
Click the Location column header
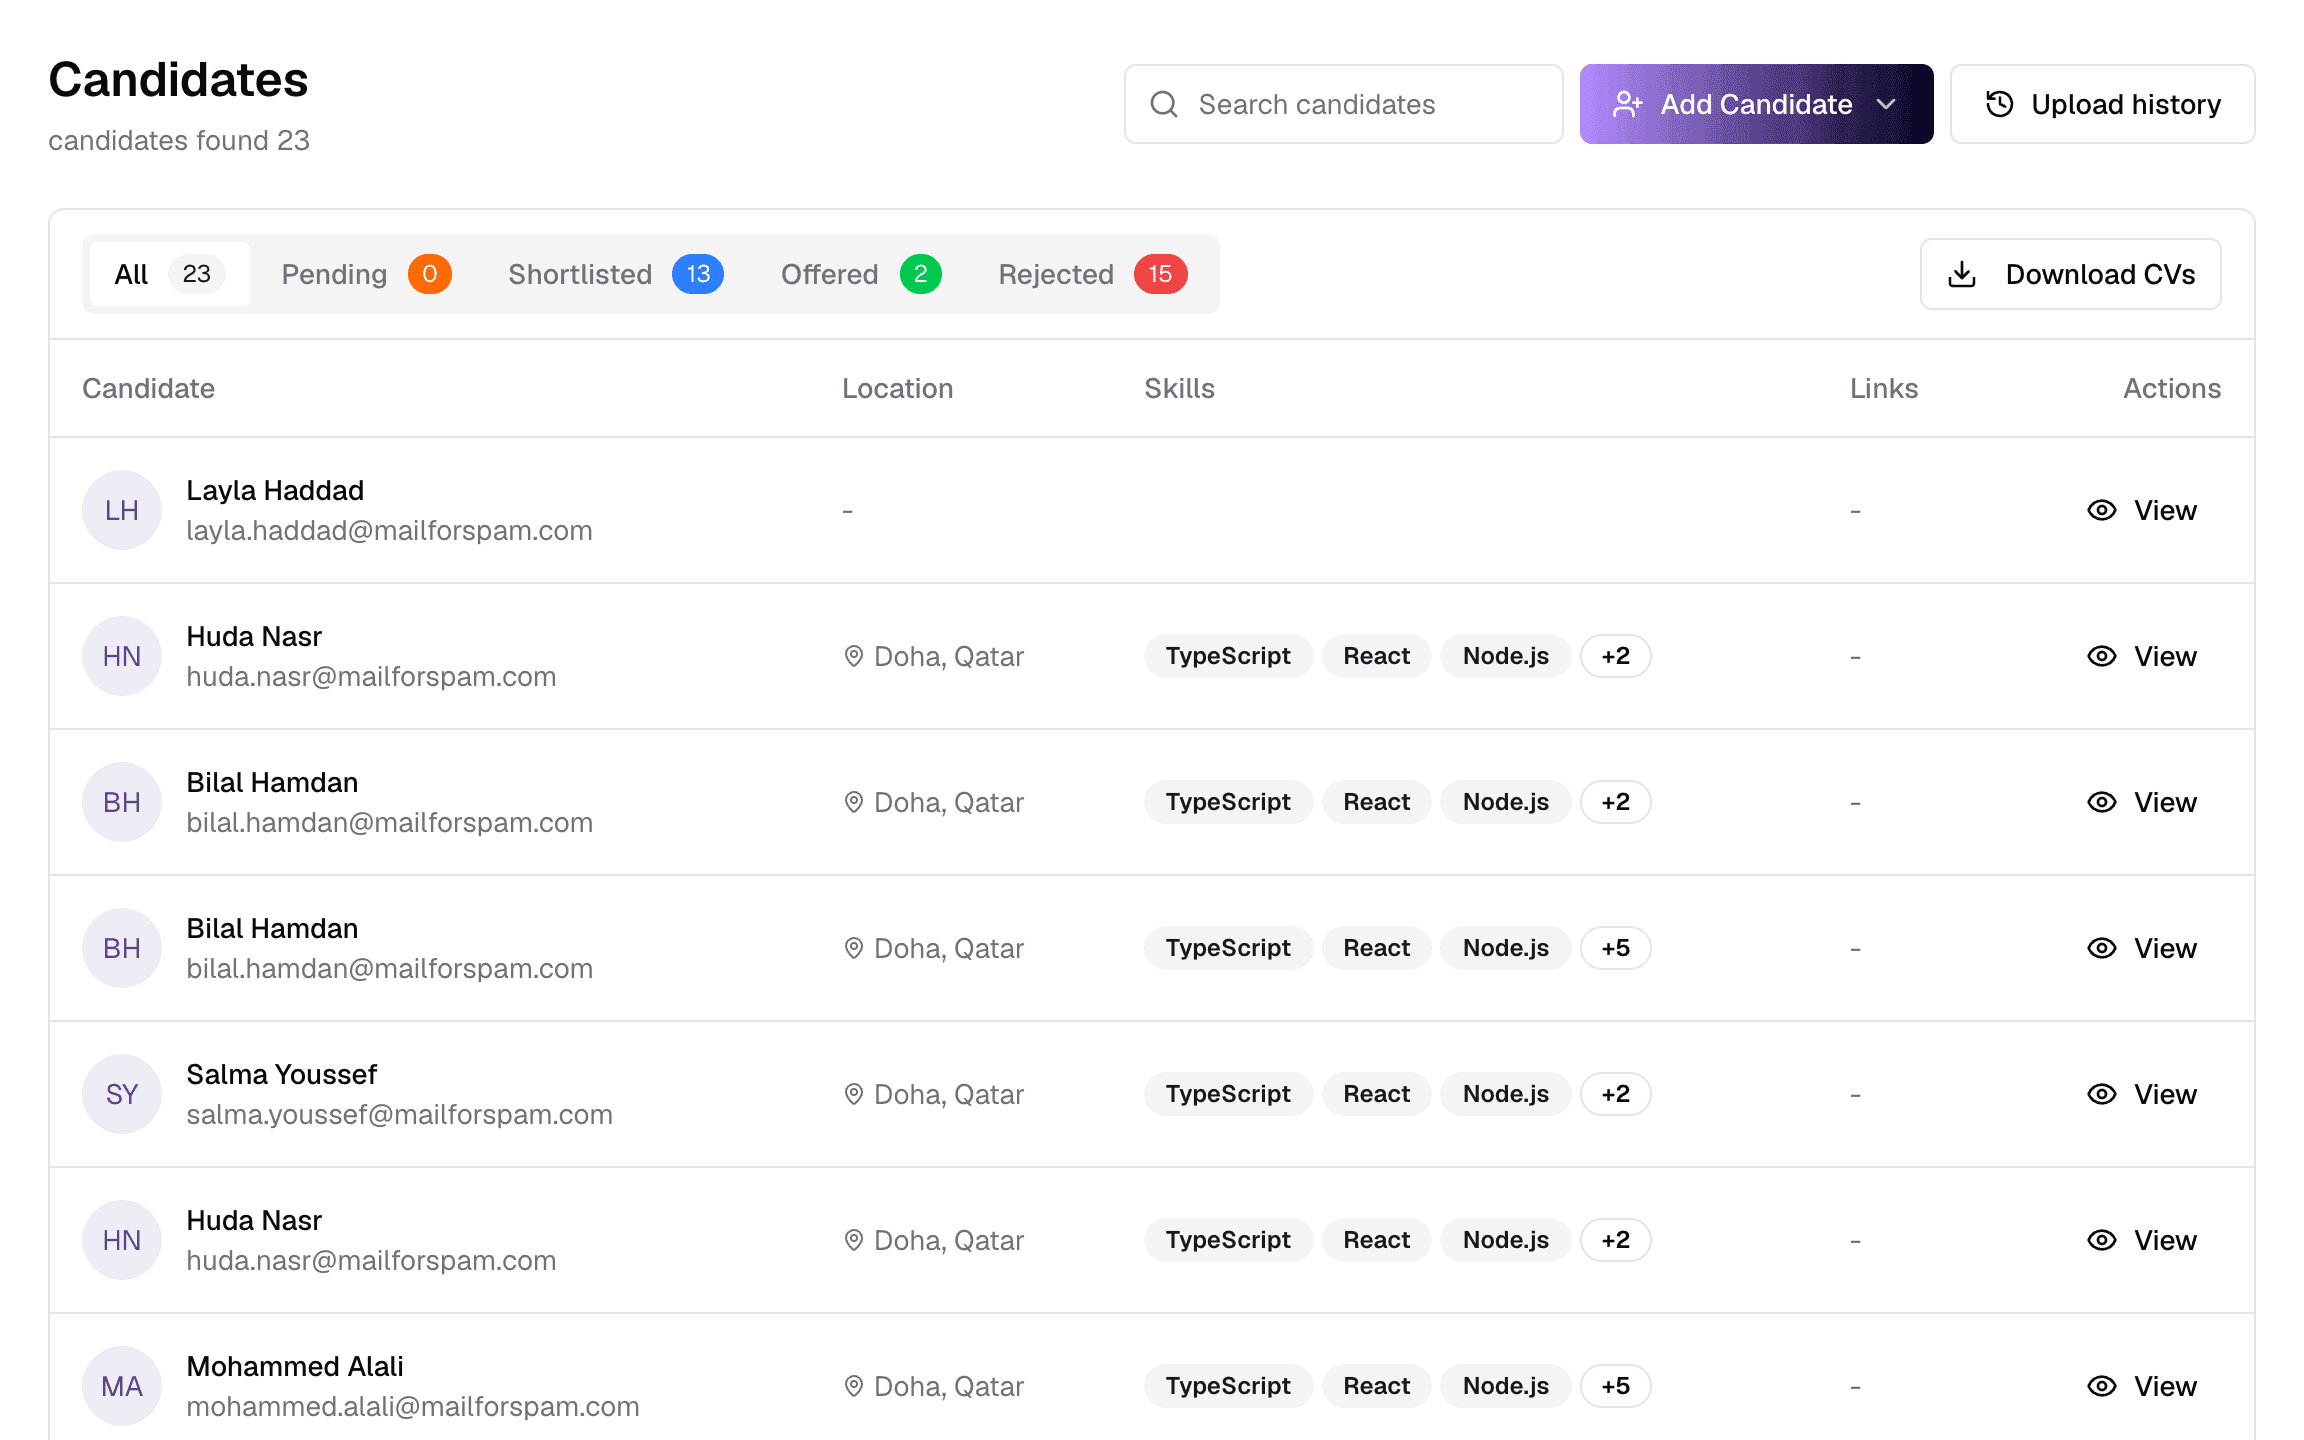coord(897,388)
